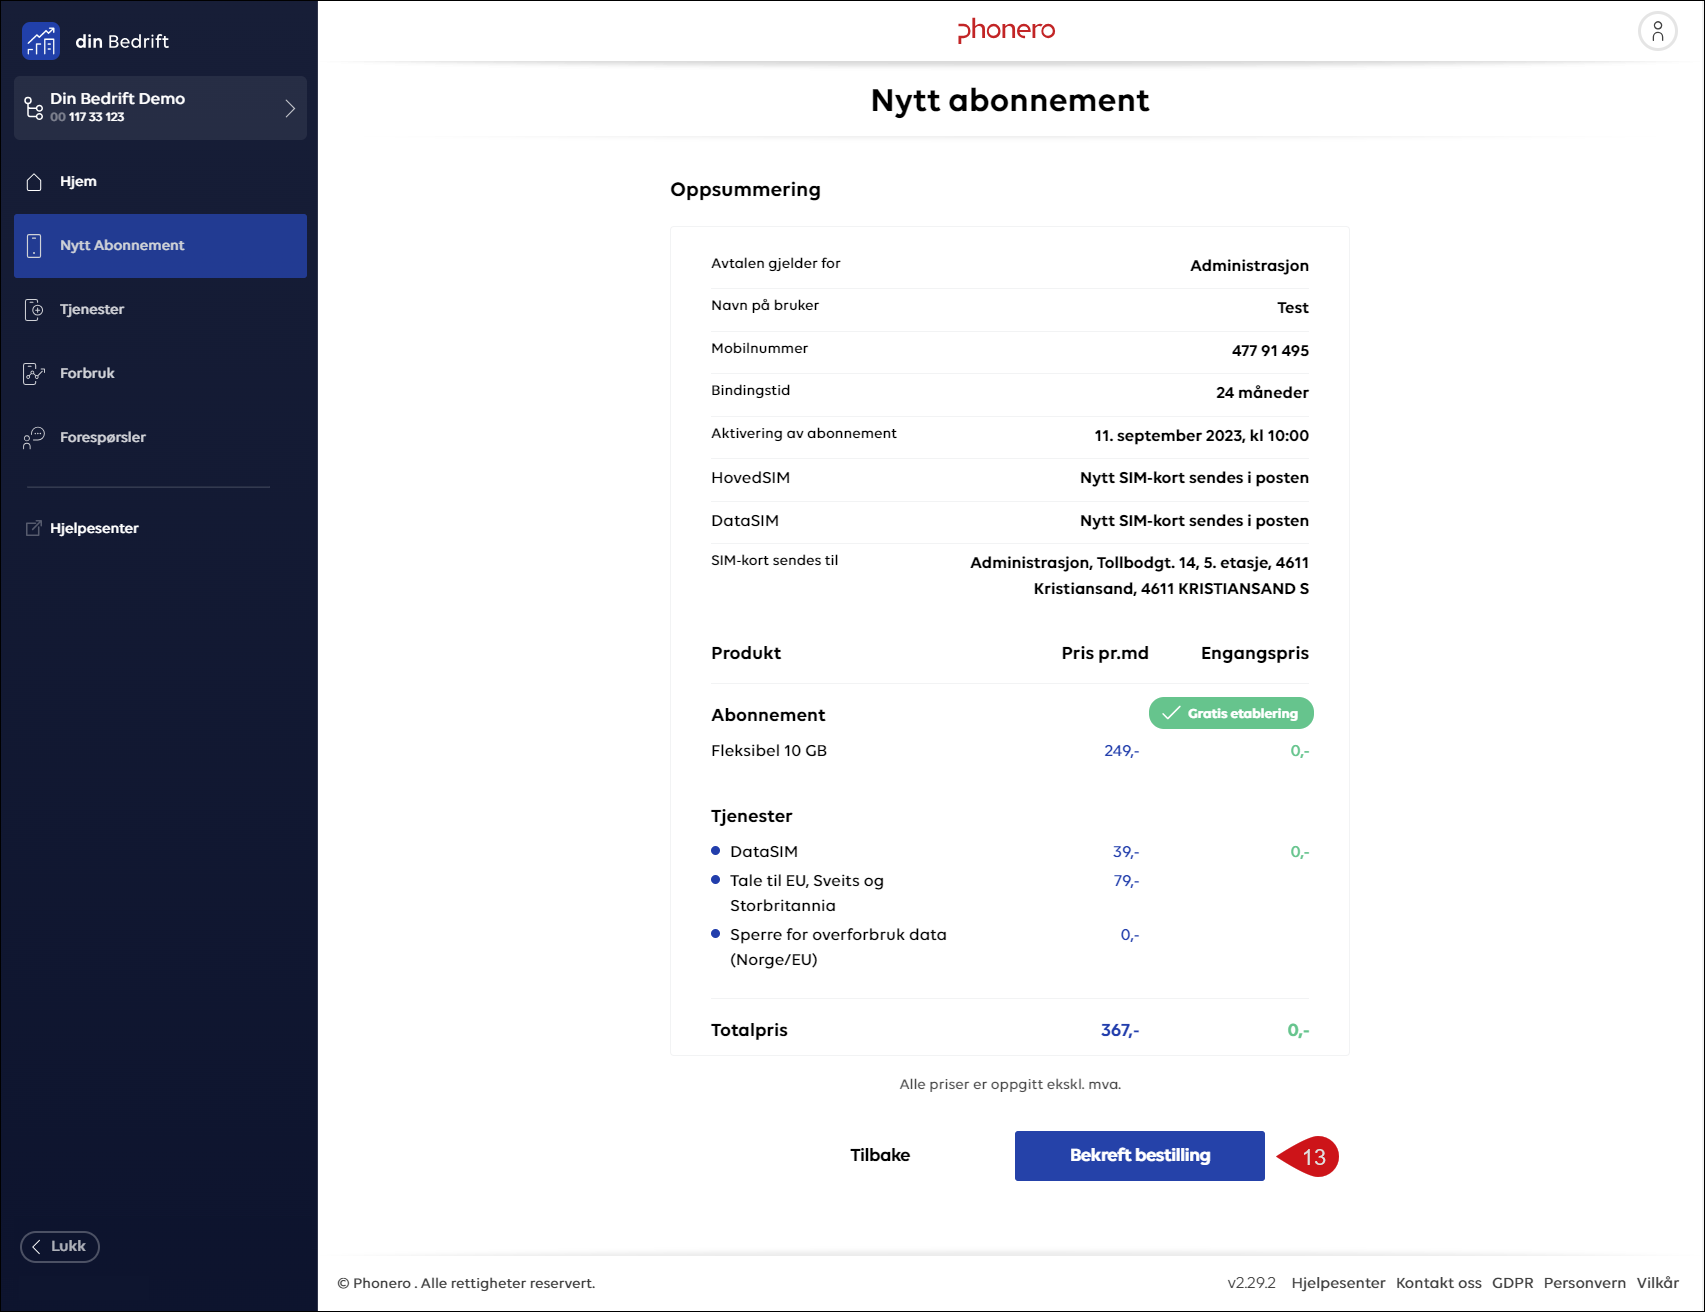Viewport: 1705px width, 1312px height.
Task: Click the Pris pr.md column header
Action: point(1105,653)
